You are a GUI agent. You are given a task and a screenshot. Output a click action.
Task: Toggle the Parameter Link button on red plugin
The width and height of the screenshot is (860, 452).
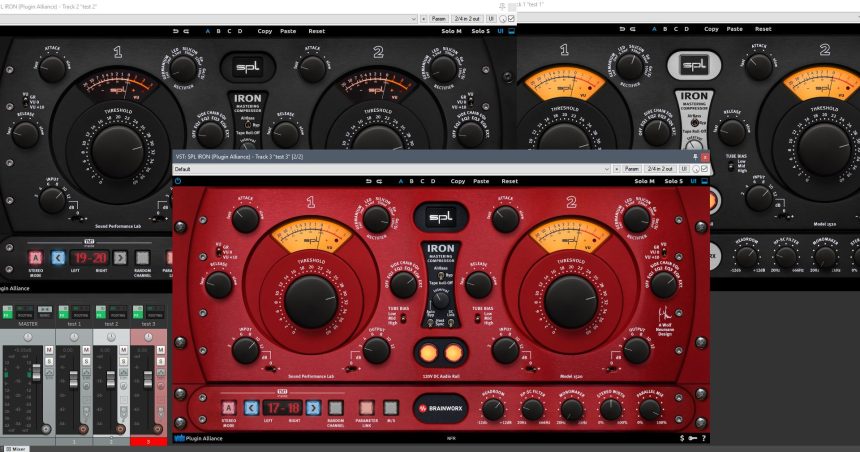[x=366, y=408]
